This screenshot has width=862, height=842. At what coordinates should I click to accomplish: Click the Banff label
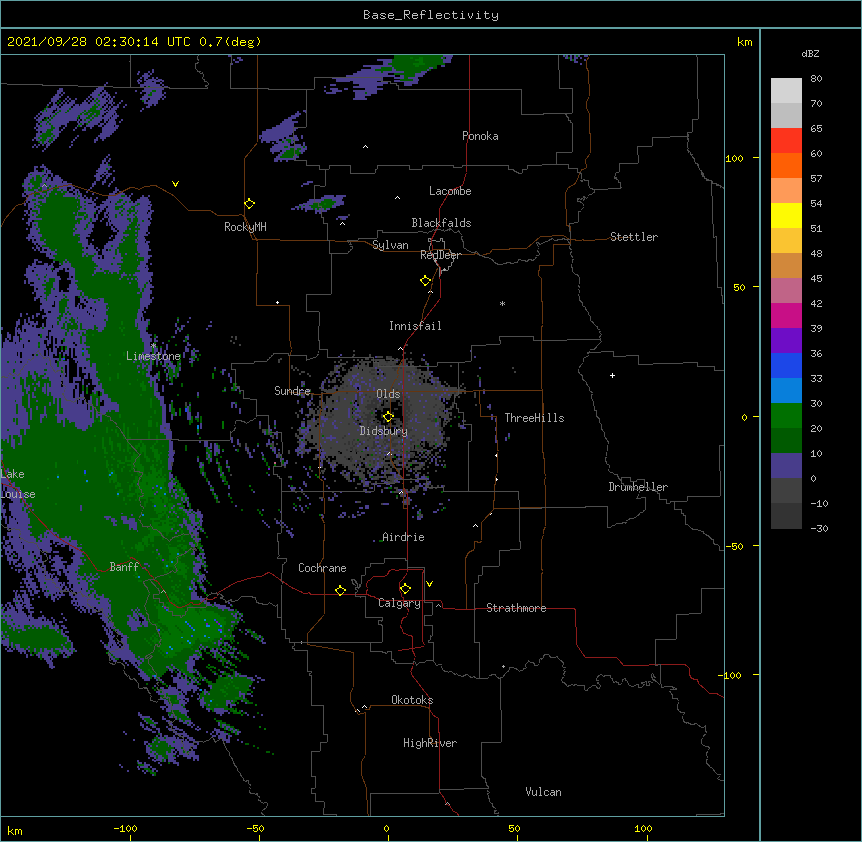pyautogui.click(x=124, y=567)
